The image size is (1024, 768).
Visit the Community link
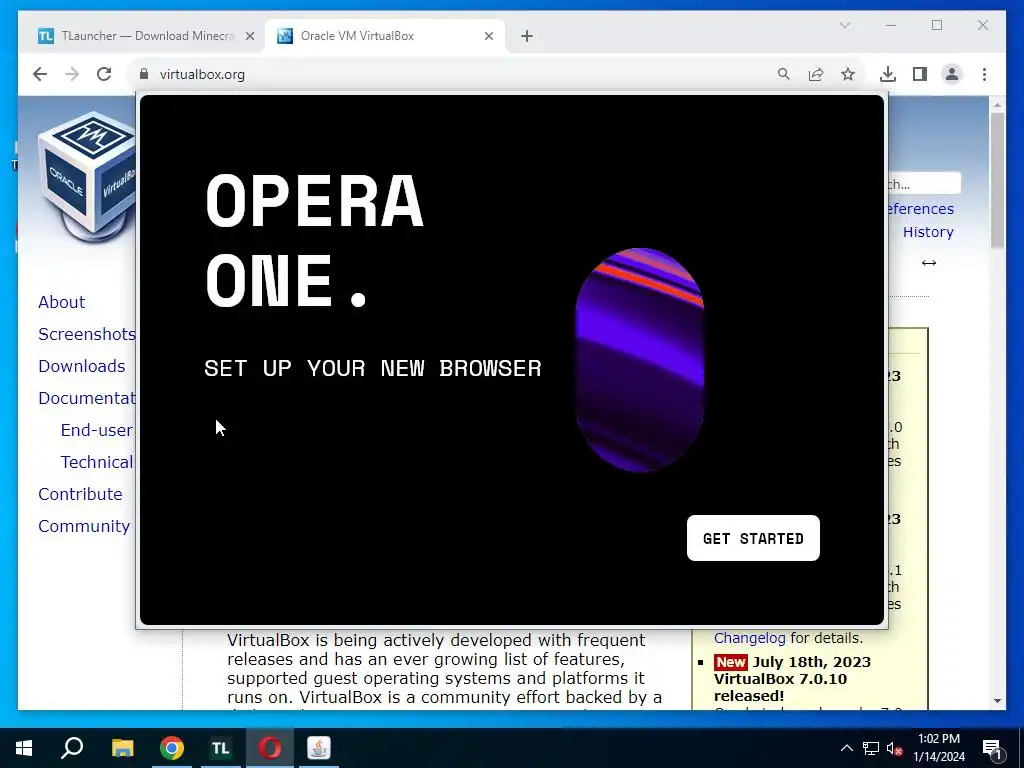(84, 526)
